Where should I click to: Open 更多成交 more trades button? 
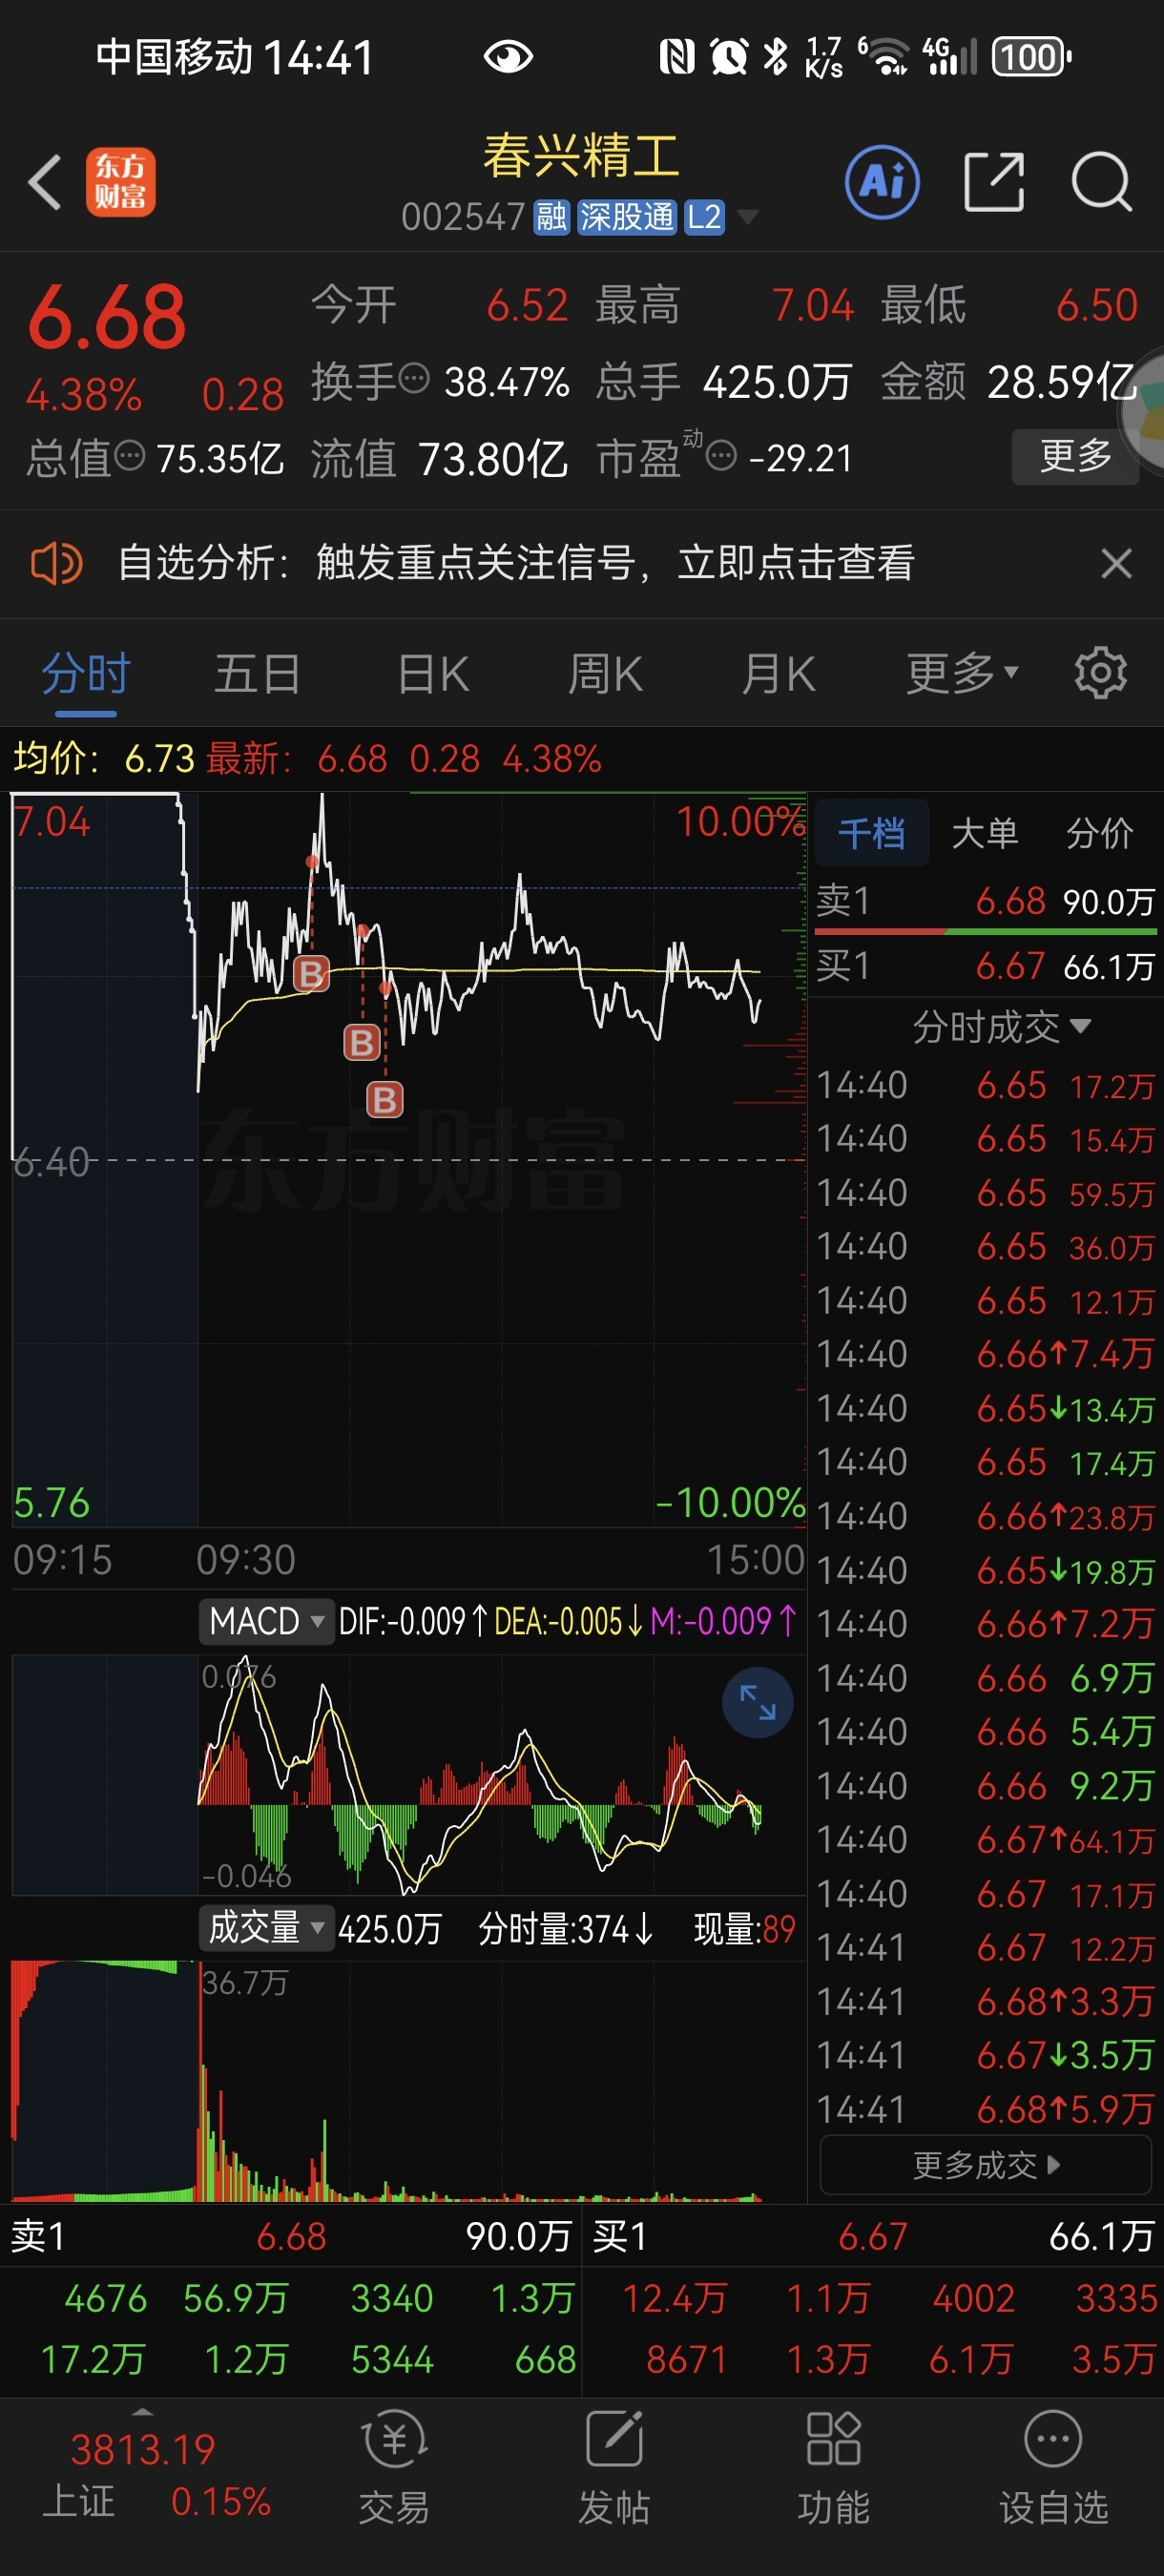[x=985, y=2165]
